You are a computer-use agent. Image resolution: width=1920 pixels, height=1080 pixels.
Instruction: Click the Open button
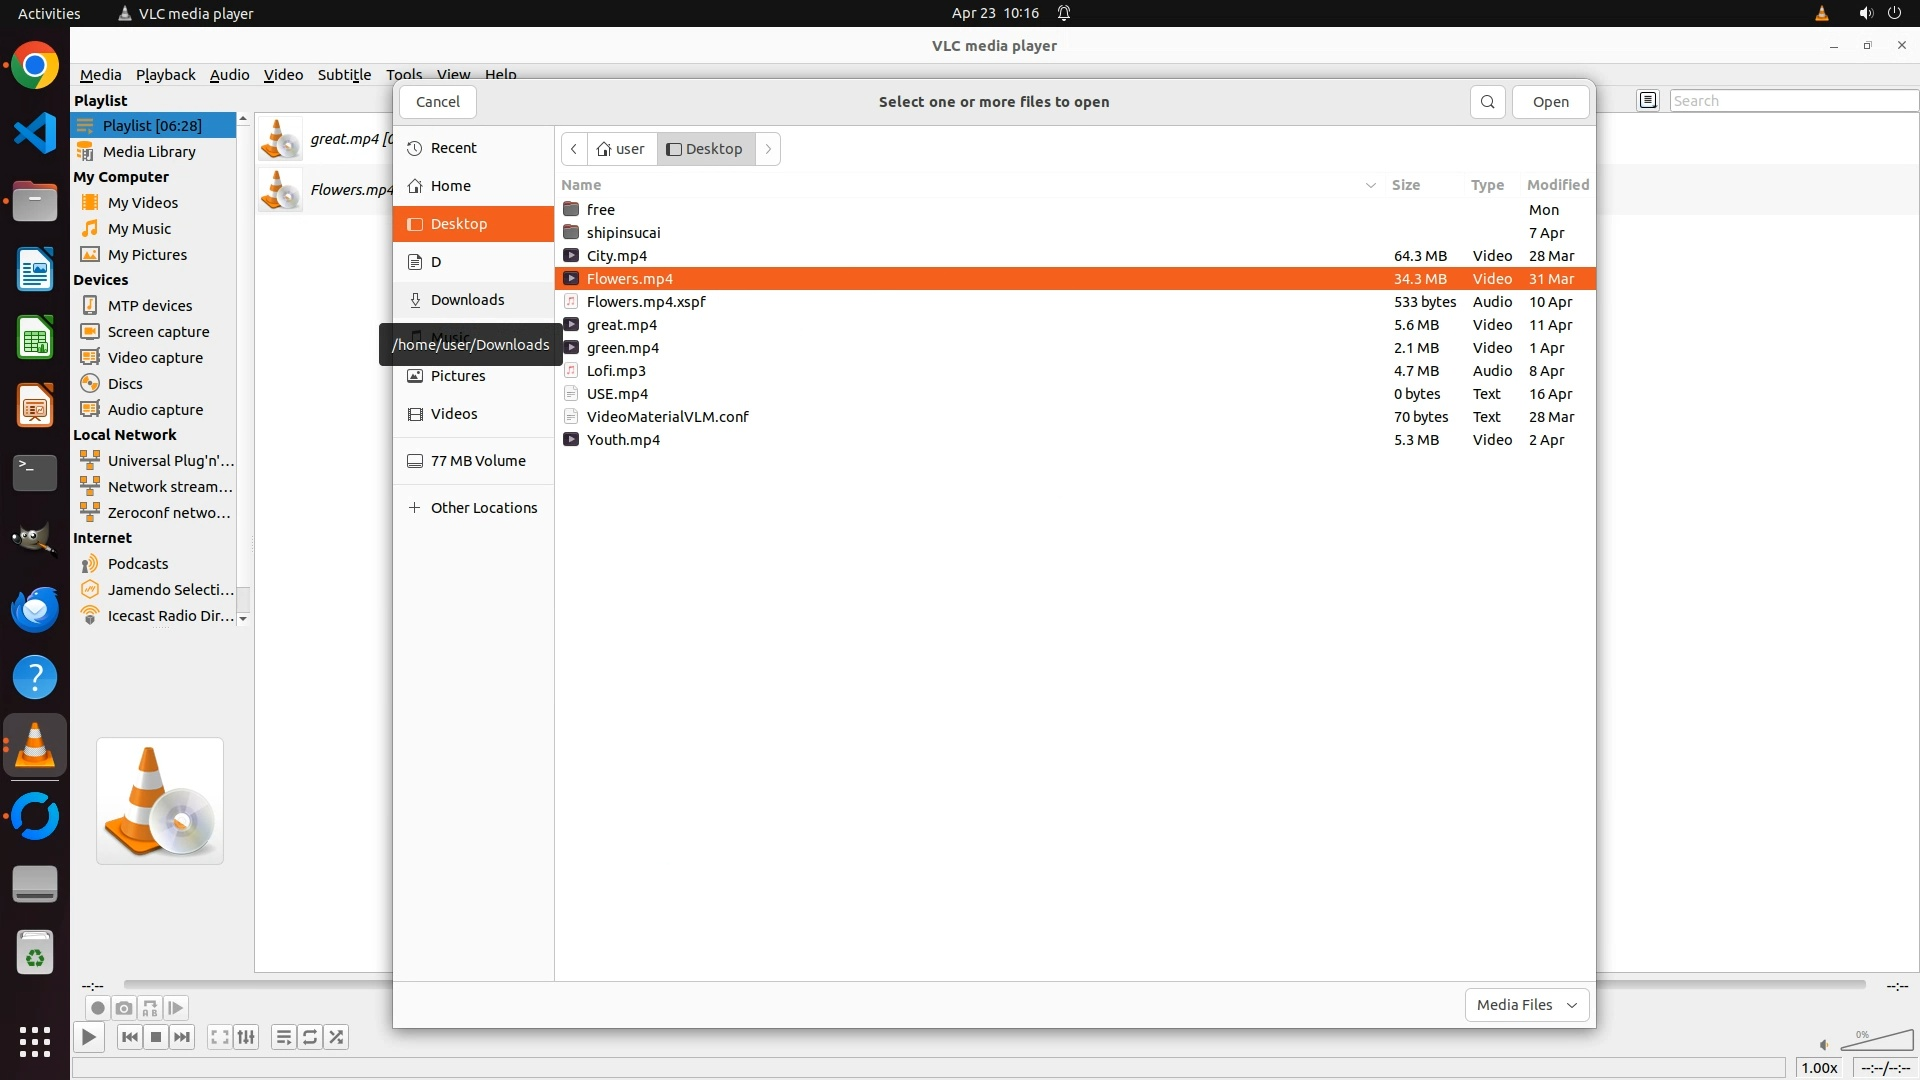click(x=1550, y=102)
